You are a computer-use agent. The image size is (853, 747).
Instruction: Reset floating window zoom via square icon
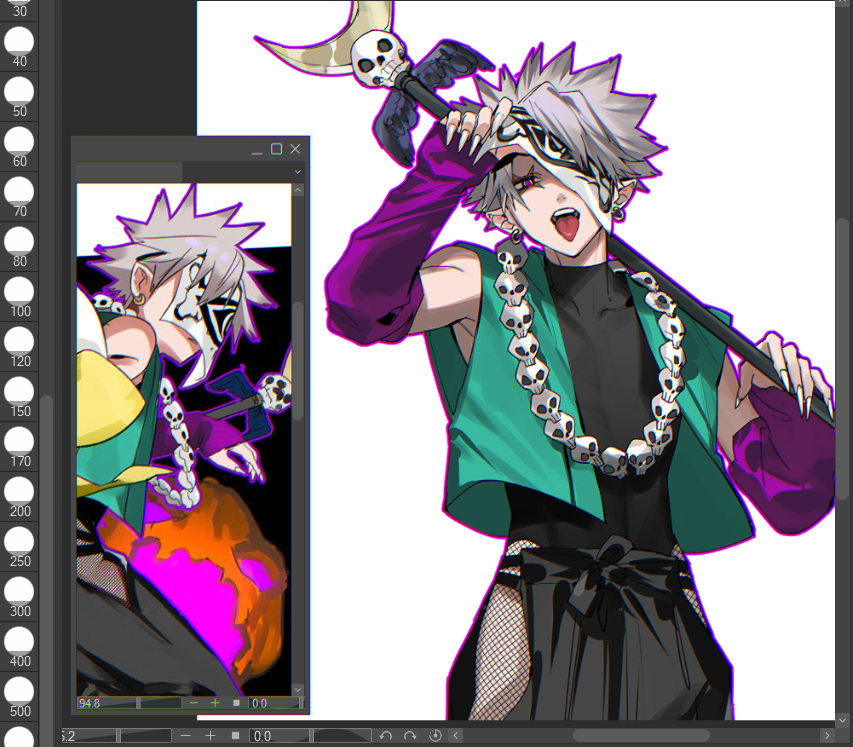click(236, 703)
